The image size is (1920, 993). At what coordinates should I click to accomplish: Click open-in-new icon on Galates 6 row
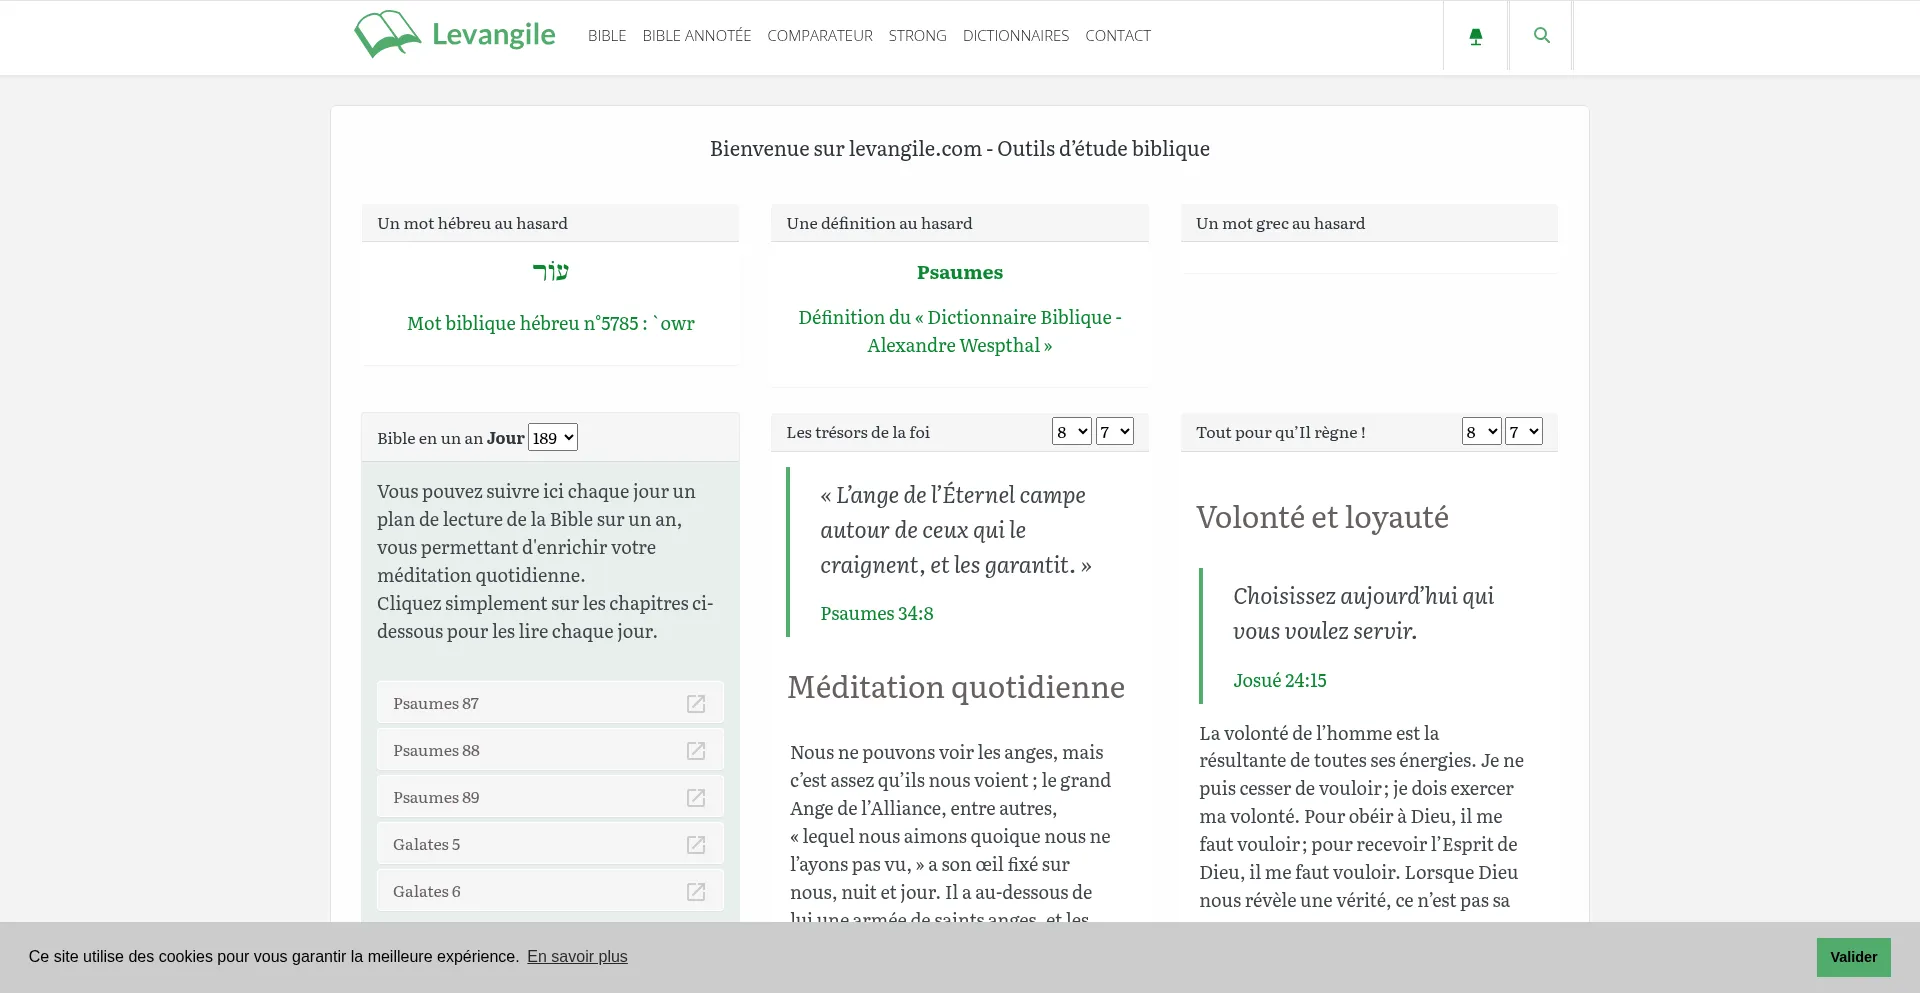pos(696,891)
